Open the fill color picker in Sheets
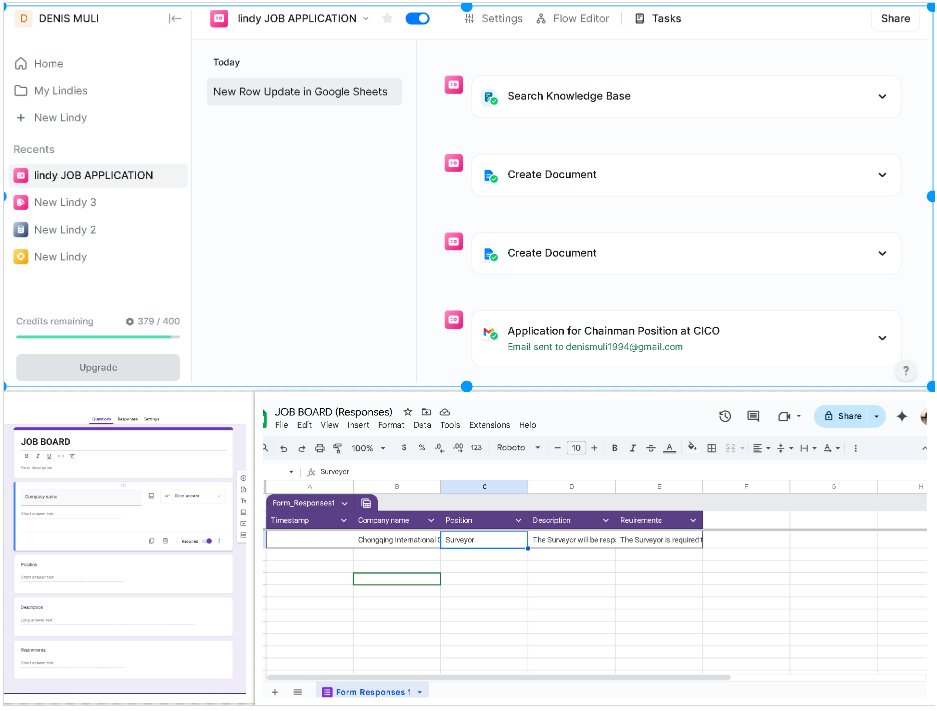This screenshot has height=711, width=937. (692, 448)
